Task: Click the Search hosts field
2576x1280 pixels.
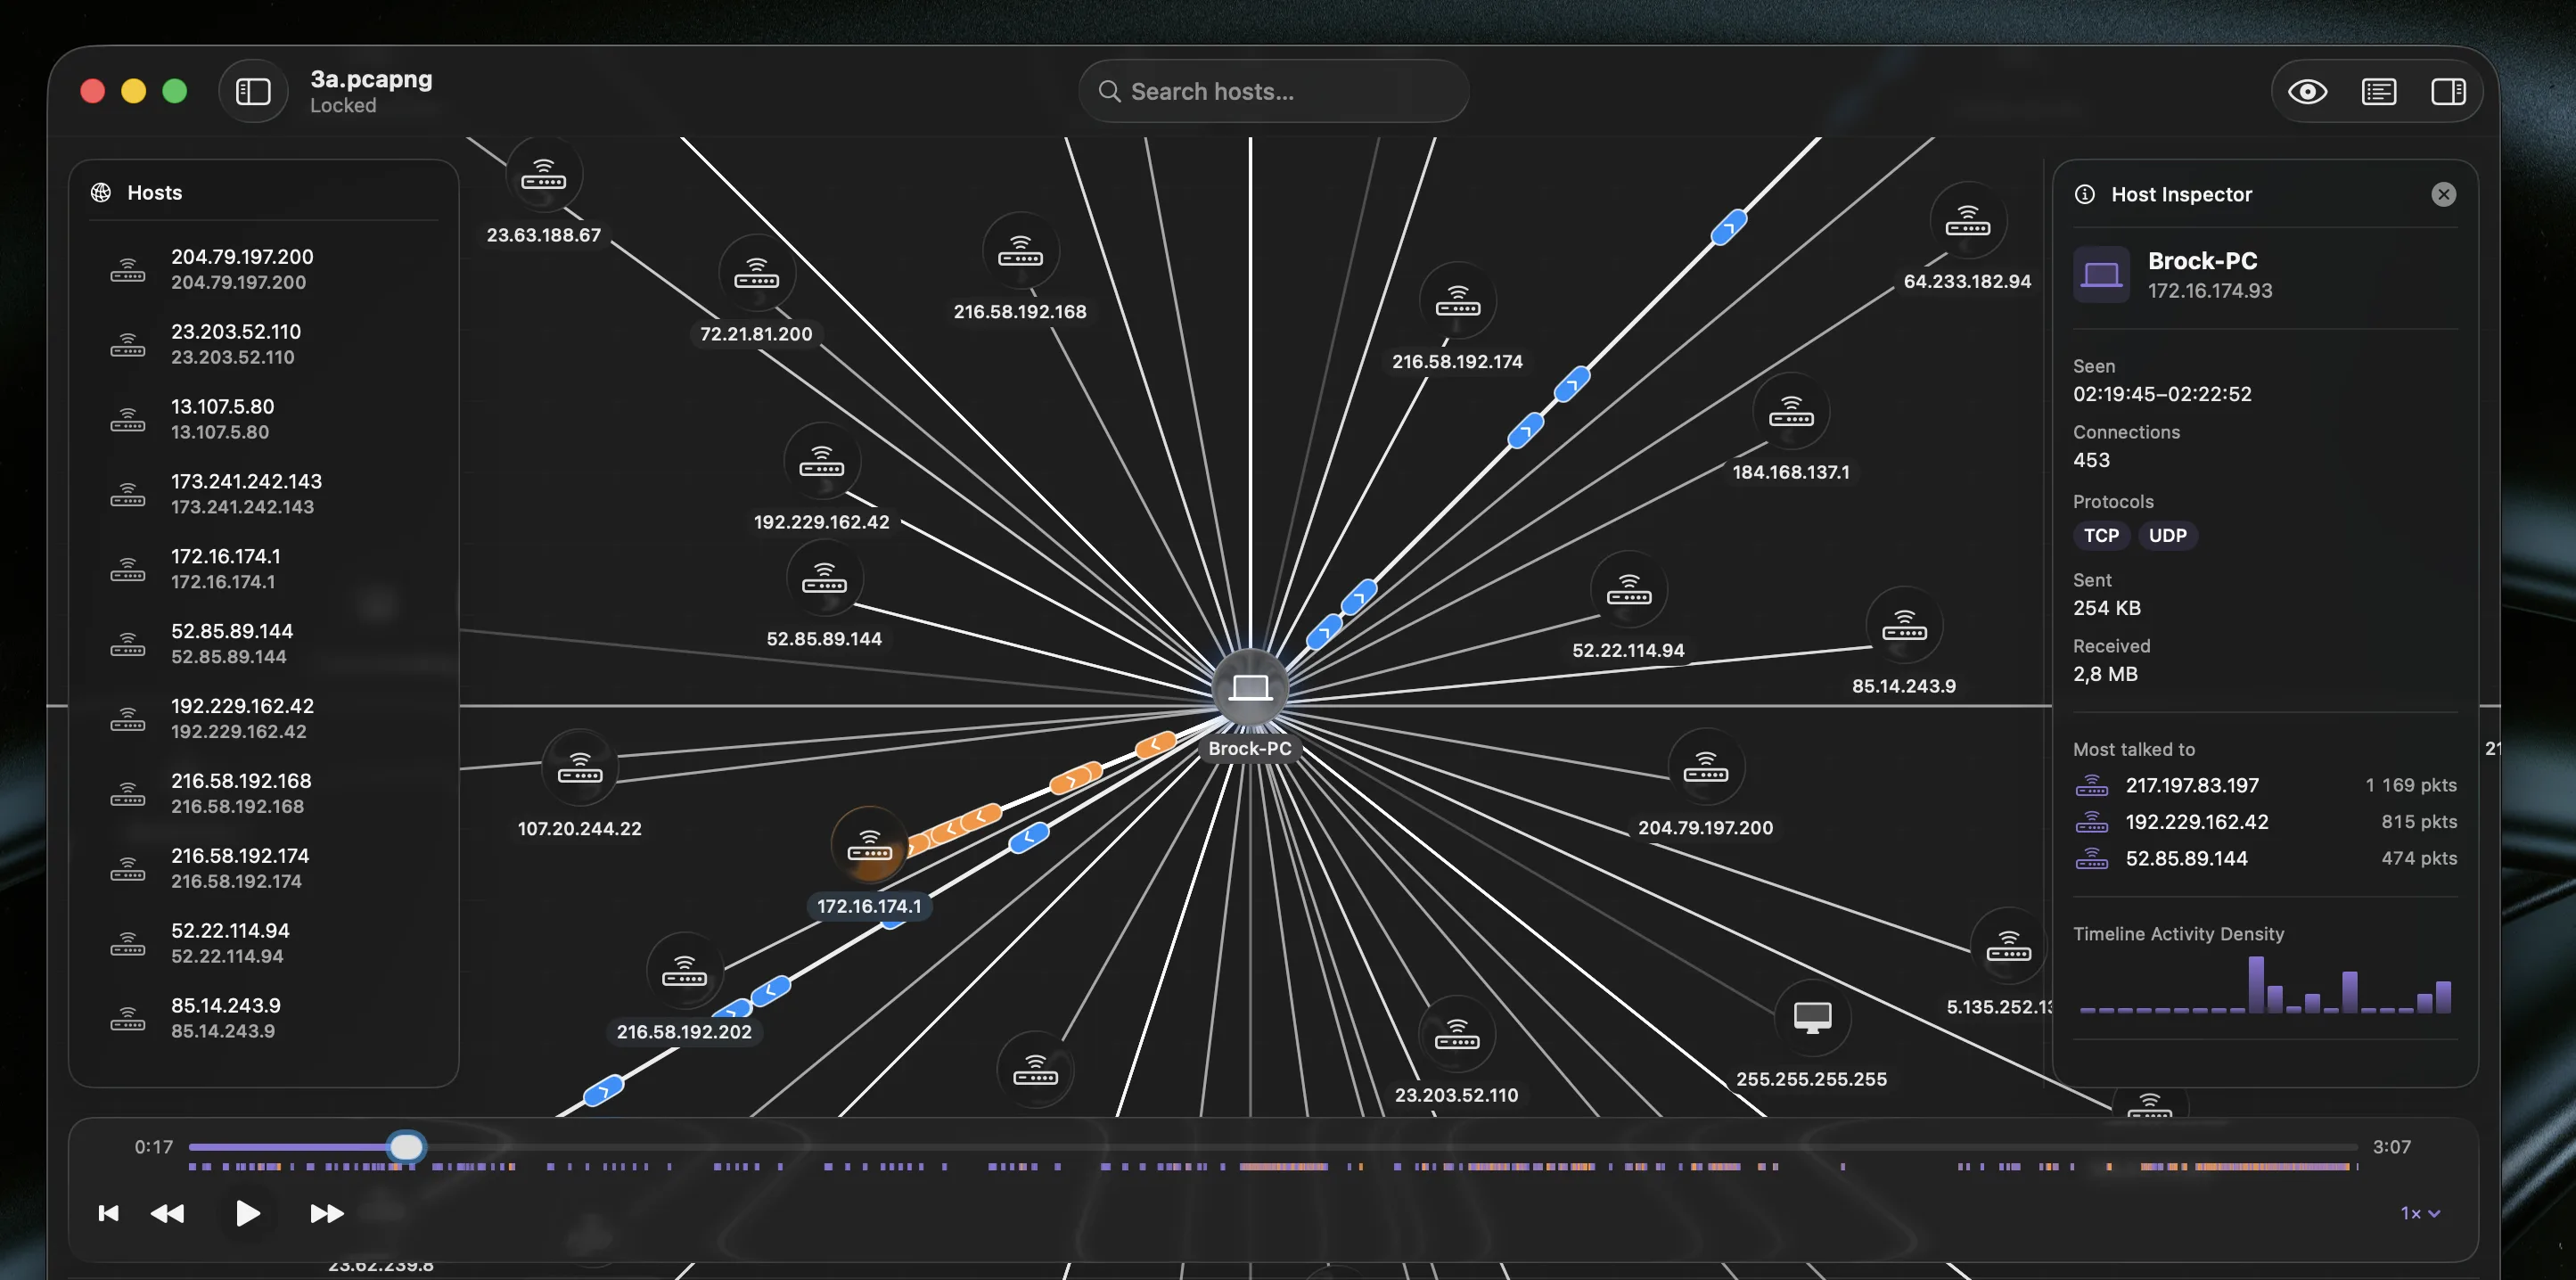Action: (1273, 91)
